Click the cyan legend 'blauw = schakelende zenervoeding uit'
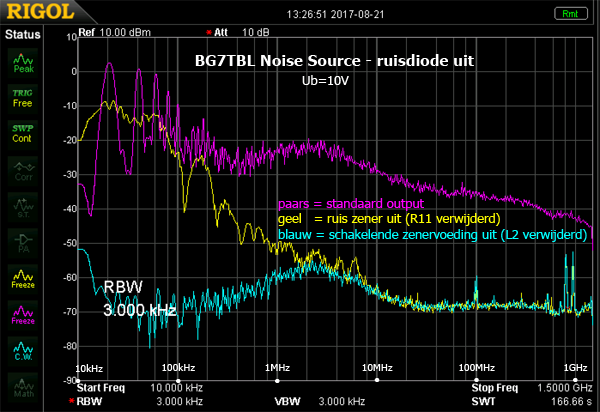The image size is (600, 412). [432, 234]
